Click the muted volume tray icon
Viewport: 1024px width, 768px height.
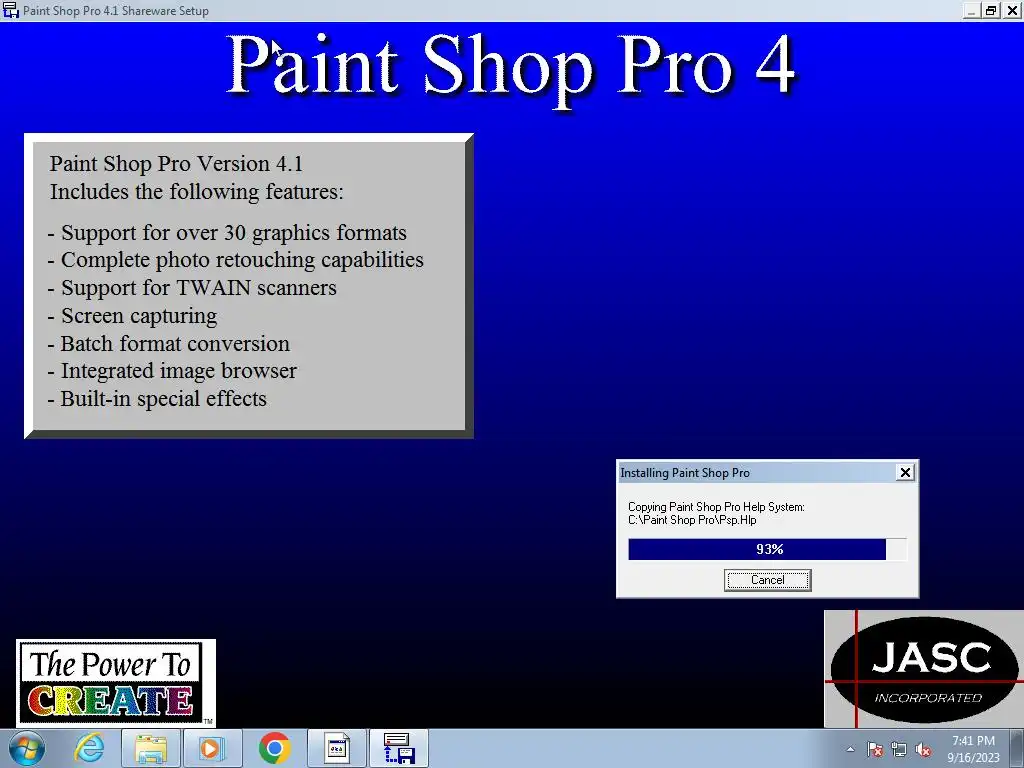[923, 749]
